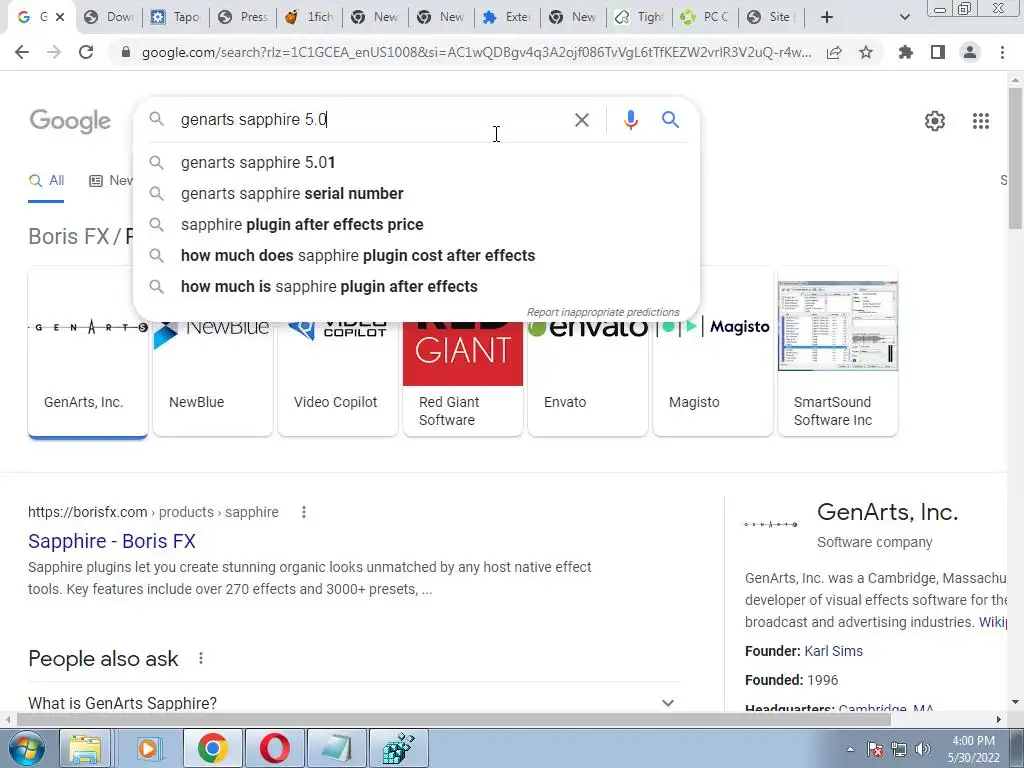Click Chrome icon in taskbar
The image size is (1024, 768).
(x=212, y=748)
